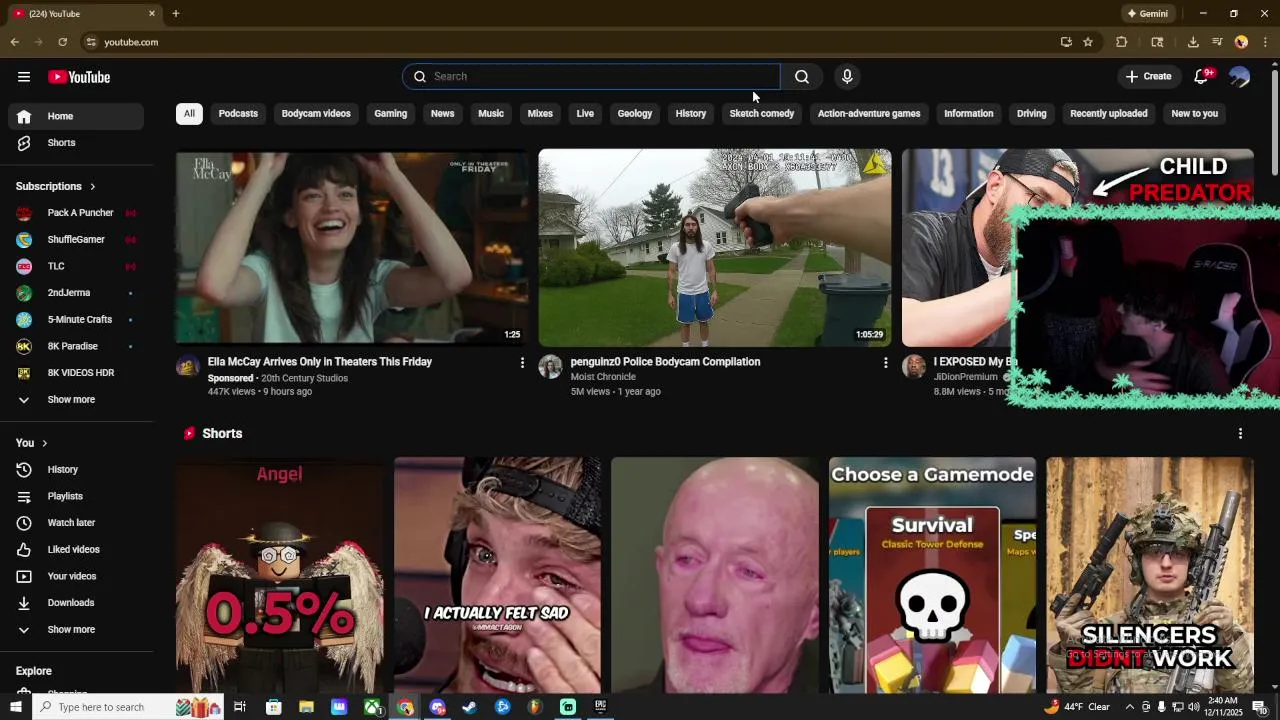The image size is (1280, 720).
Task: Open the Gemini button in Chrome
Action: [1147, 14]
